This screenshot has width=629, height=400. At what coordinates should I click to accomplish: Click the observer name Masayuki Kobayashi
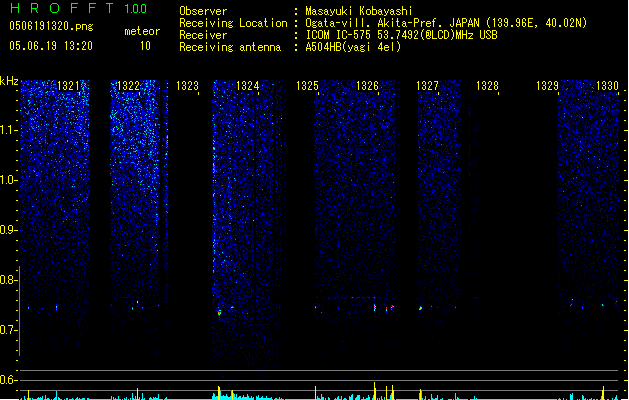358,11
